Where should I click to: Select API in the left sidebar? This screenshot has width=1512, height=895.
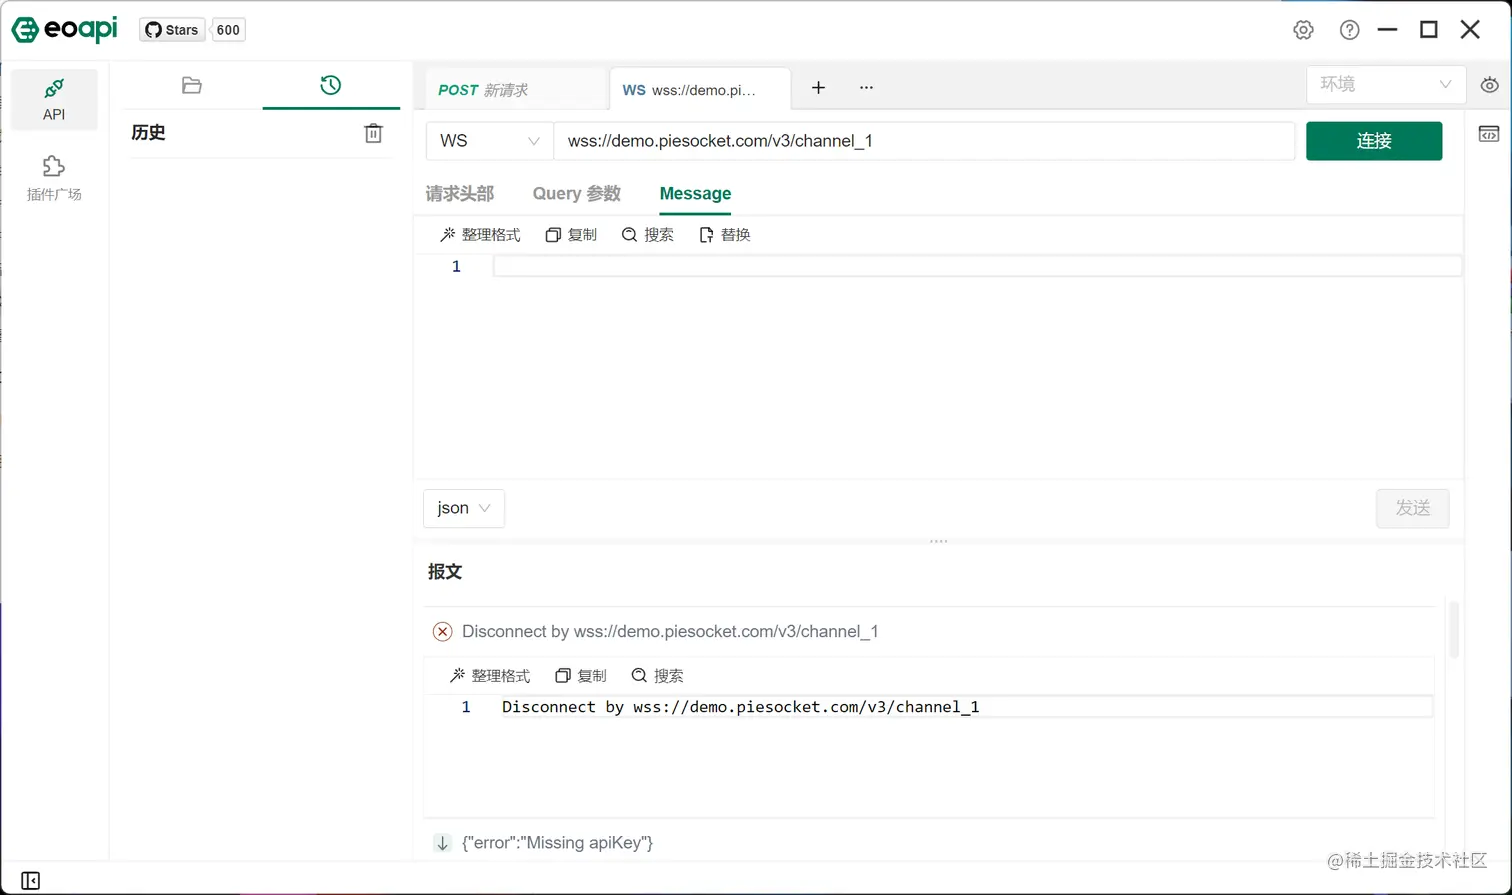click(54, 100)
